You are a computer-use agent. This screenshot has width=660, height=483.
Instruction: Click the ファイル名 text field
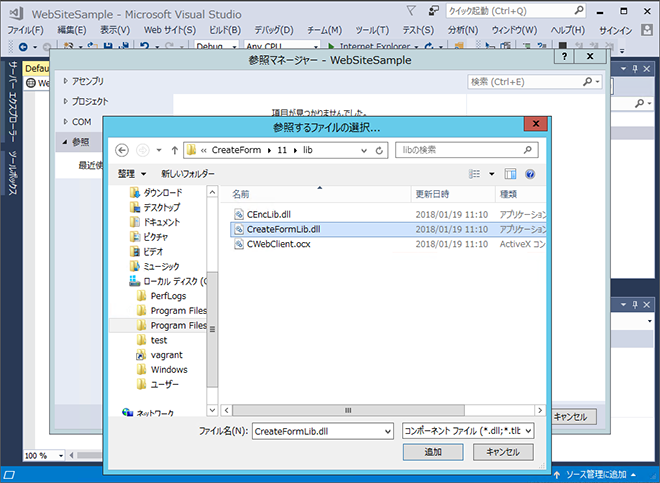tap(318, 431)
